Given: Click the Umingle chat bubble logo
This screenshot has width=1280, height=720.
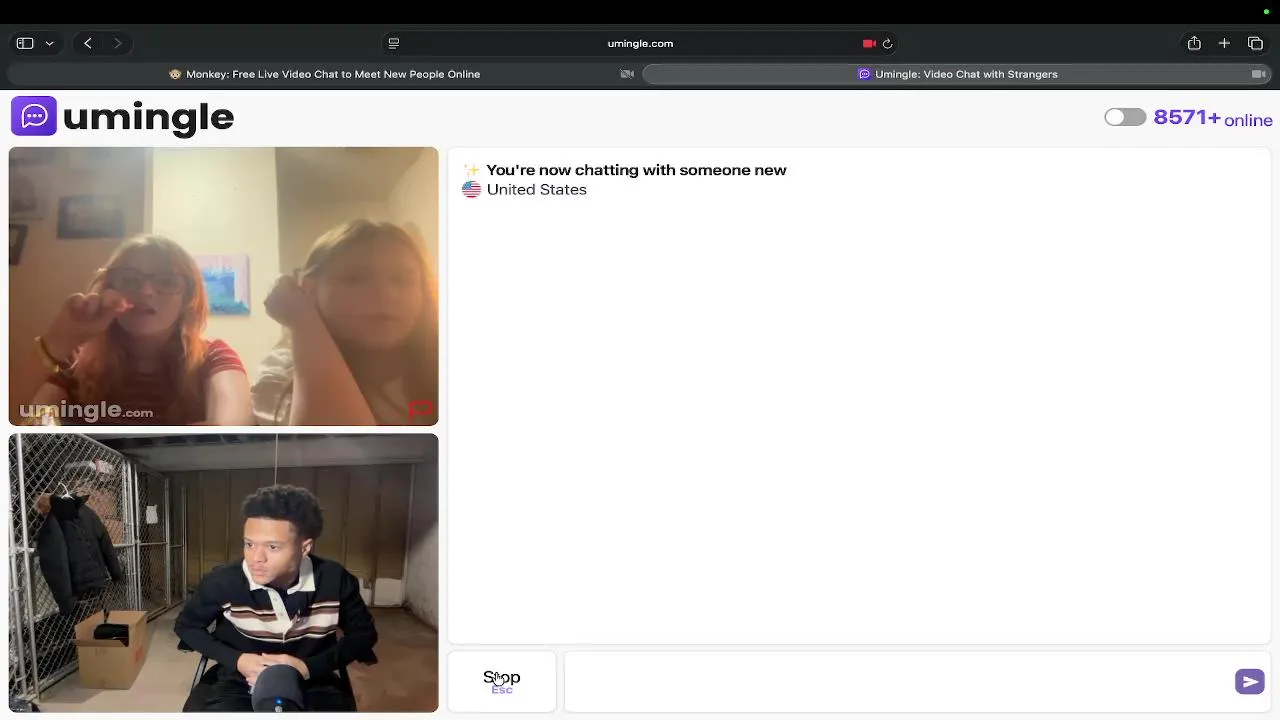Looking at the screenshot, I should [x=34, y=116].
